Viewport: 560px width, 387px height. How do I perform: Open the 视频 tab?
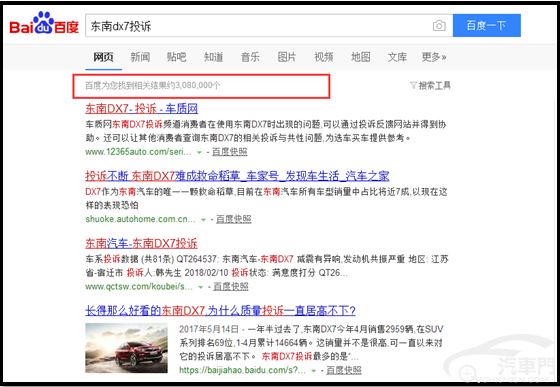click(x=324, y=57)
